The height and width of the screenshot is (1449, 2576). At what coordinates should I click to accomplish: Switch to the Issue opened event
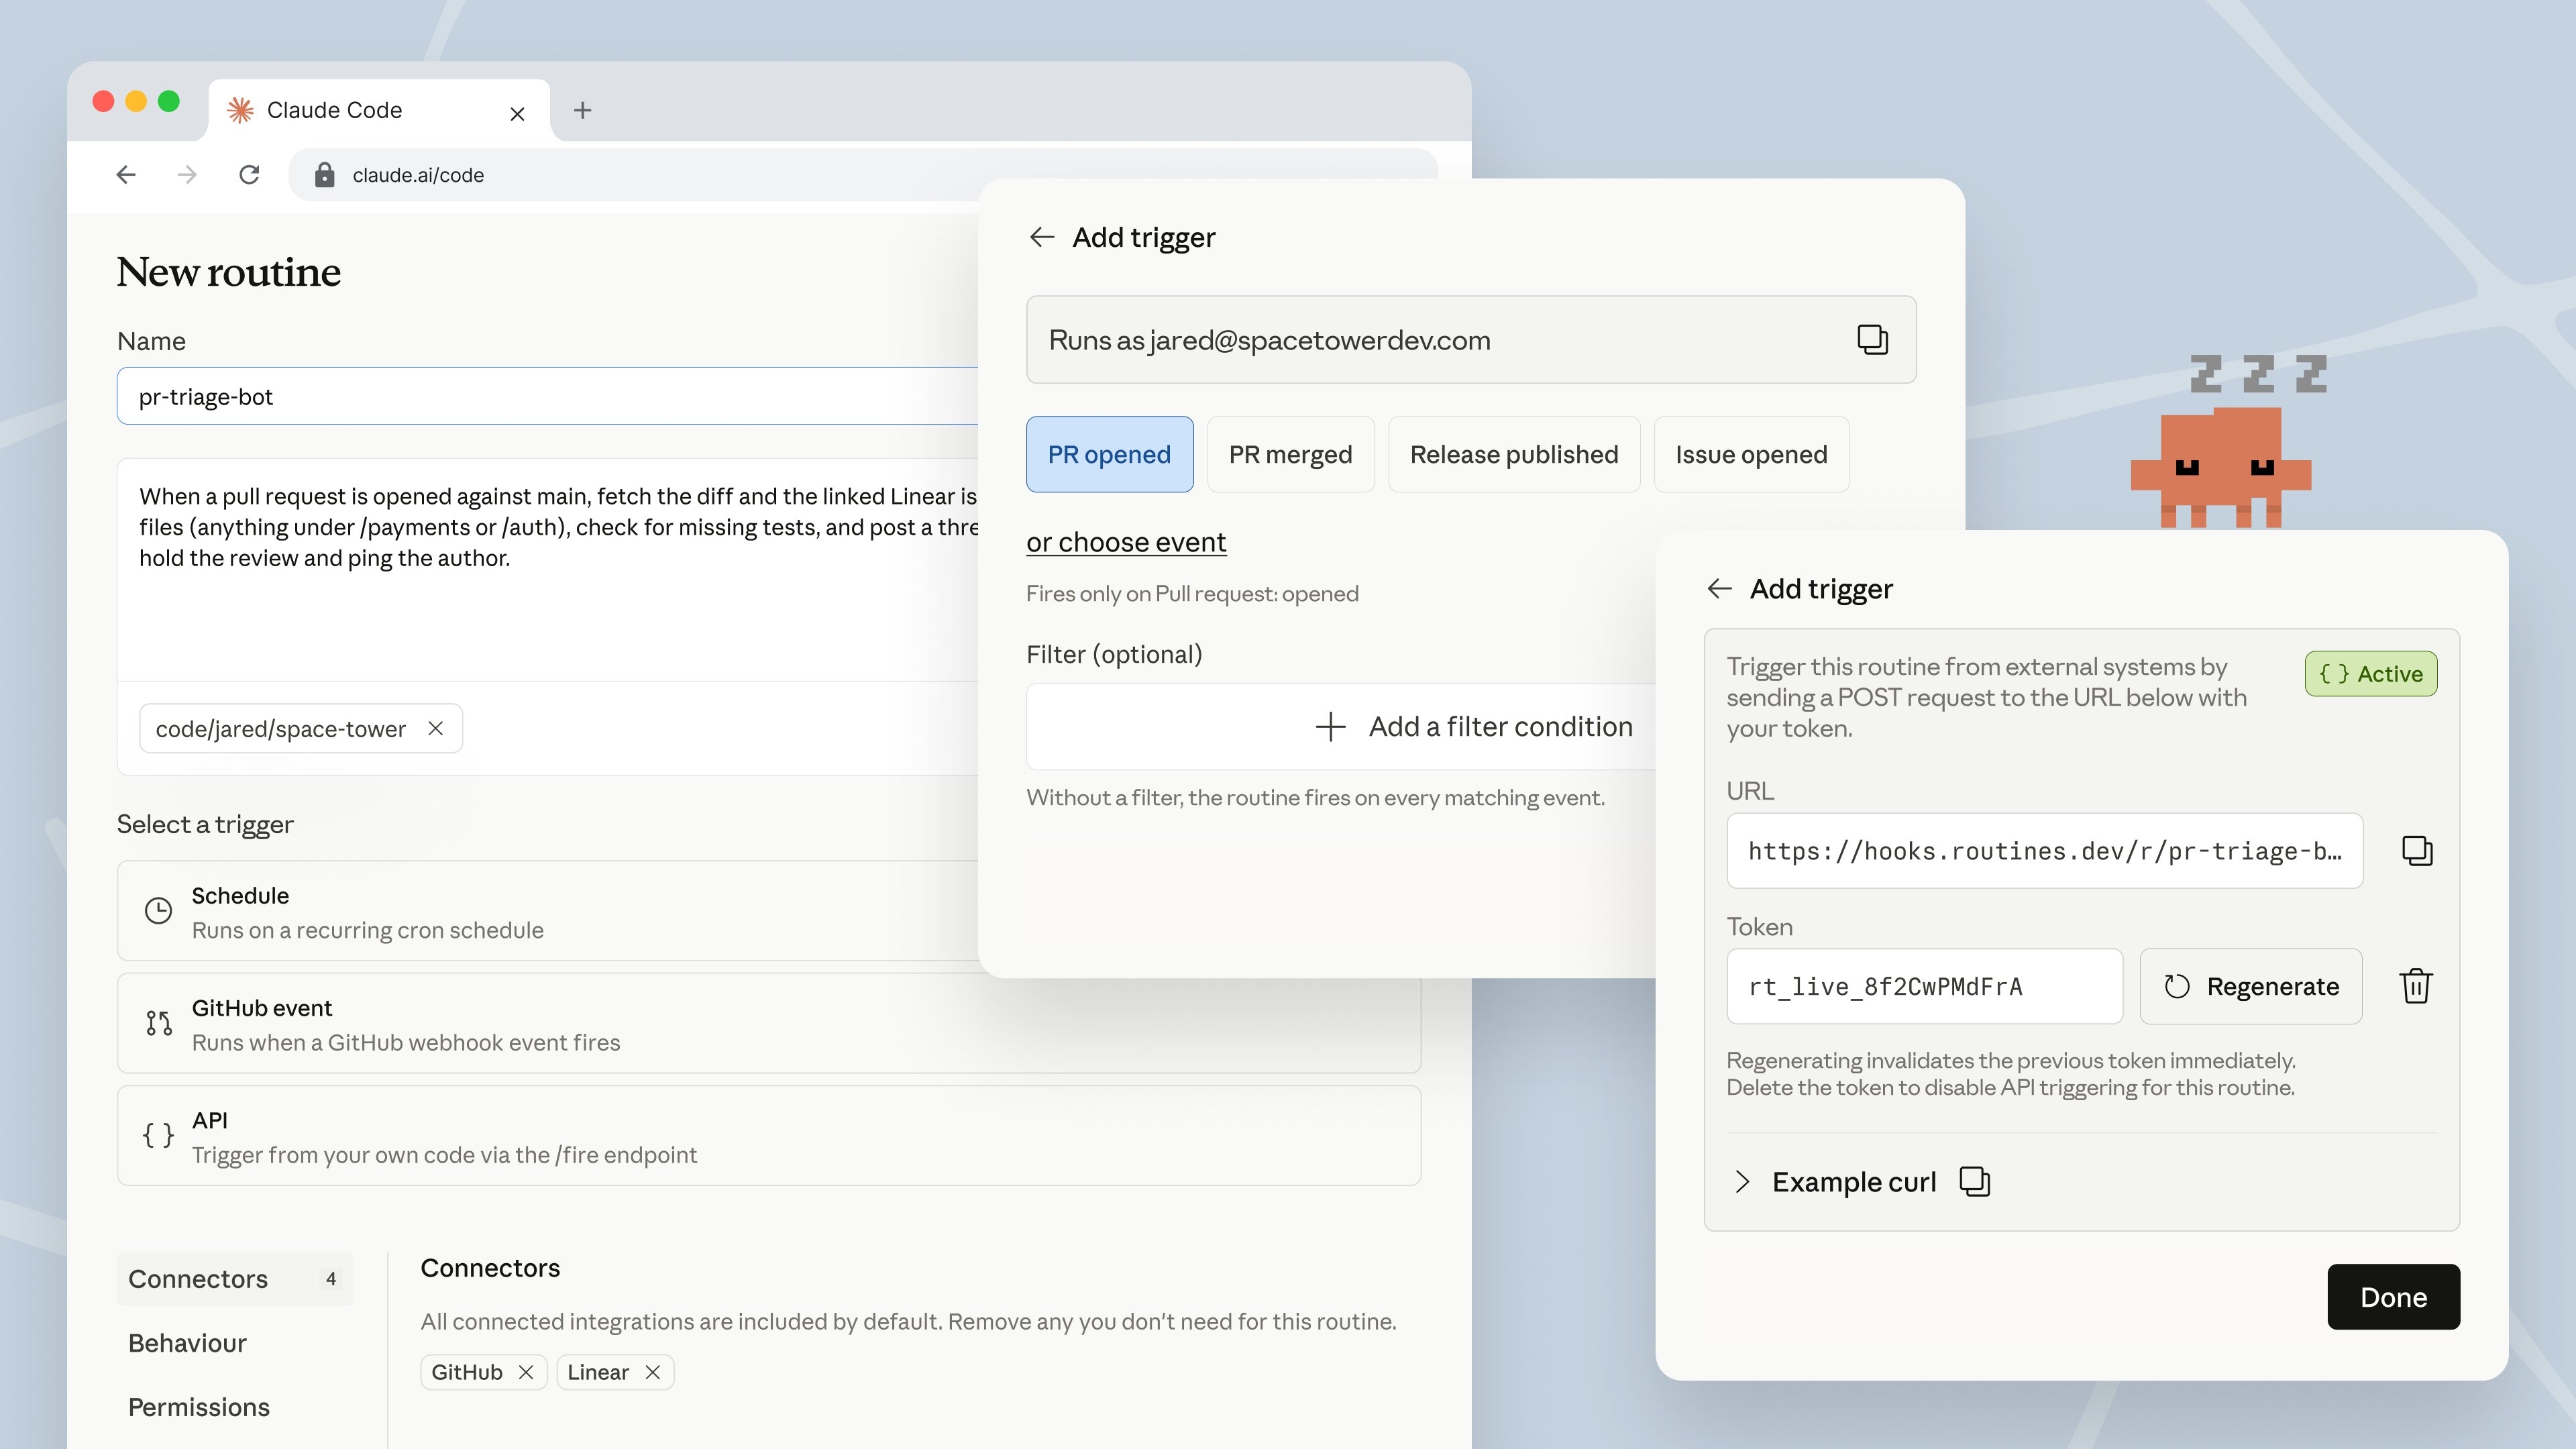tap(1751, 454)
